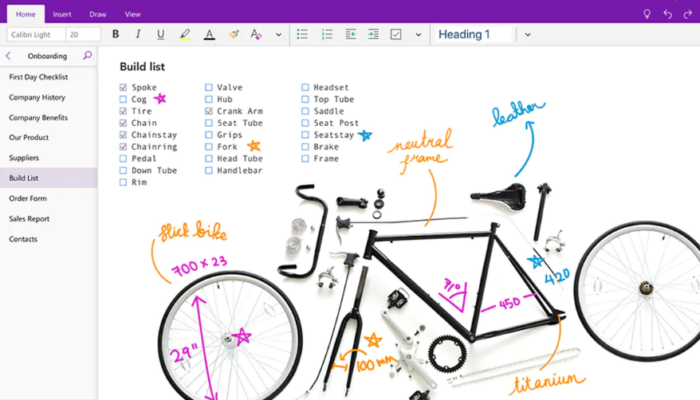Screen dimensions: 700x400
Task: Click the search magnifier in sidebar
Action: pyautogui.click(x=87, y=56)
